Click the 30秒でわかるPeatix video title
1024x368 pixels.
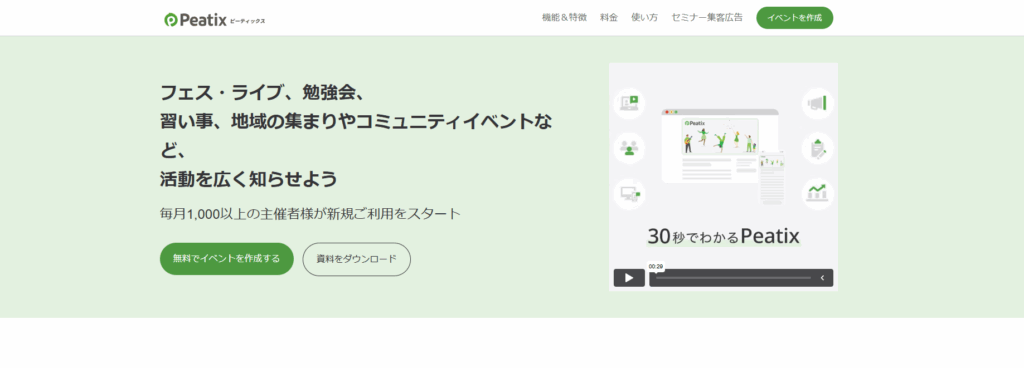(724, 236)
